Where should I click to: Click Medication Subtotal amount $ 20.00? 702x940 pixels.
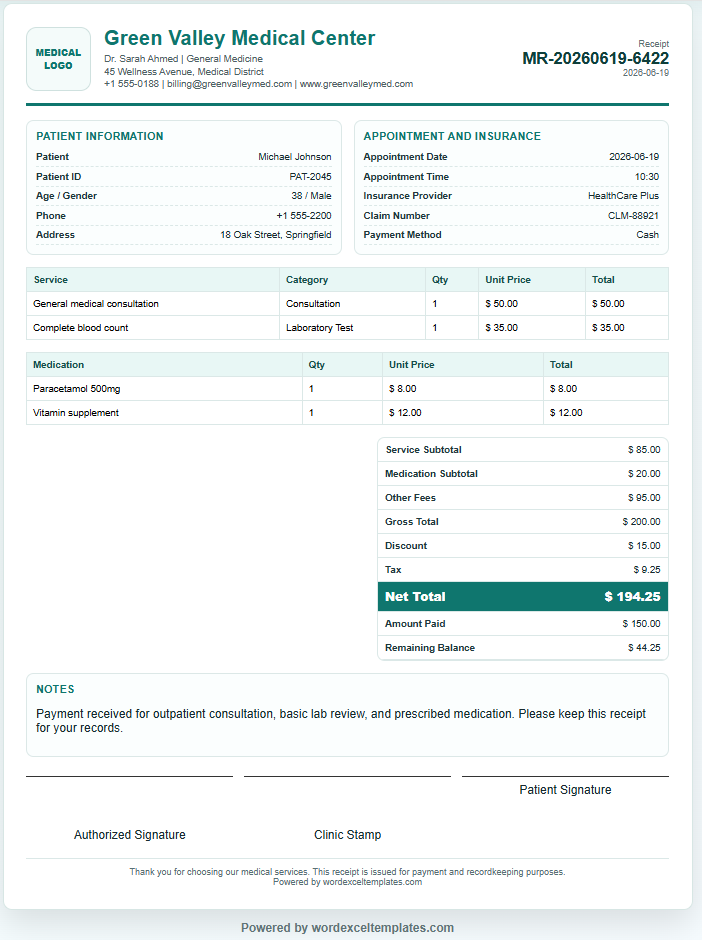tap(644, 474)
